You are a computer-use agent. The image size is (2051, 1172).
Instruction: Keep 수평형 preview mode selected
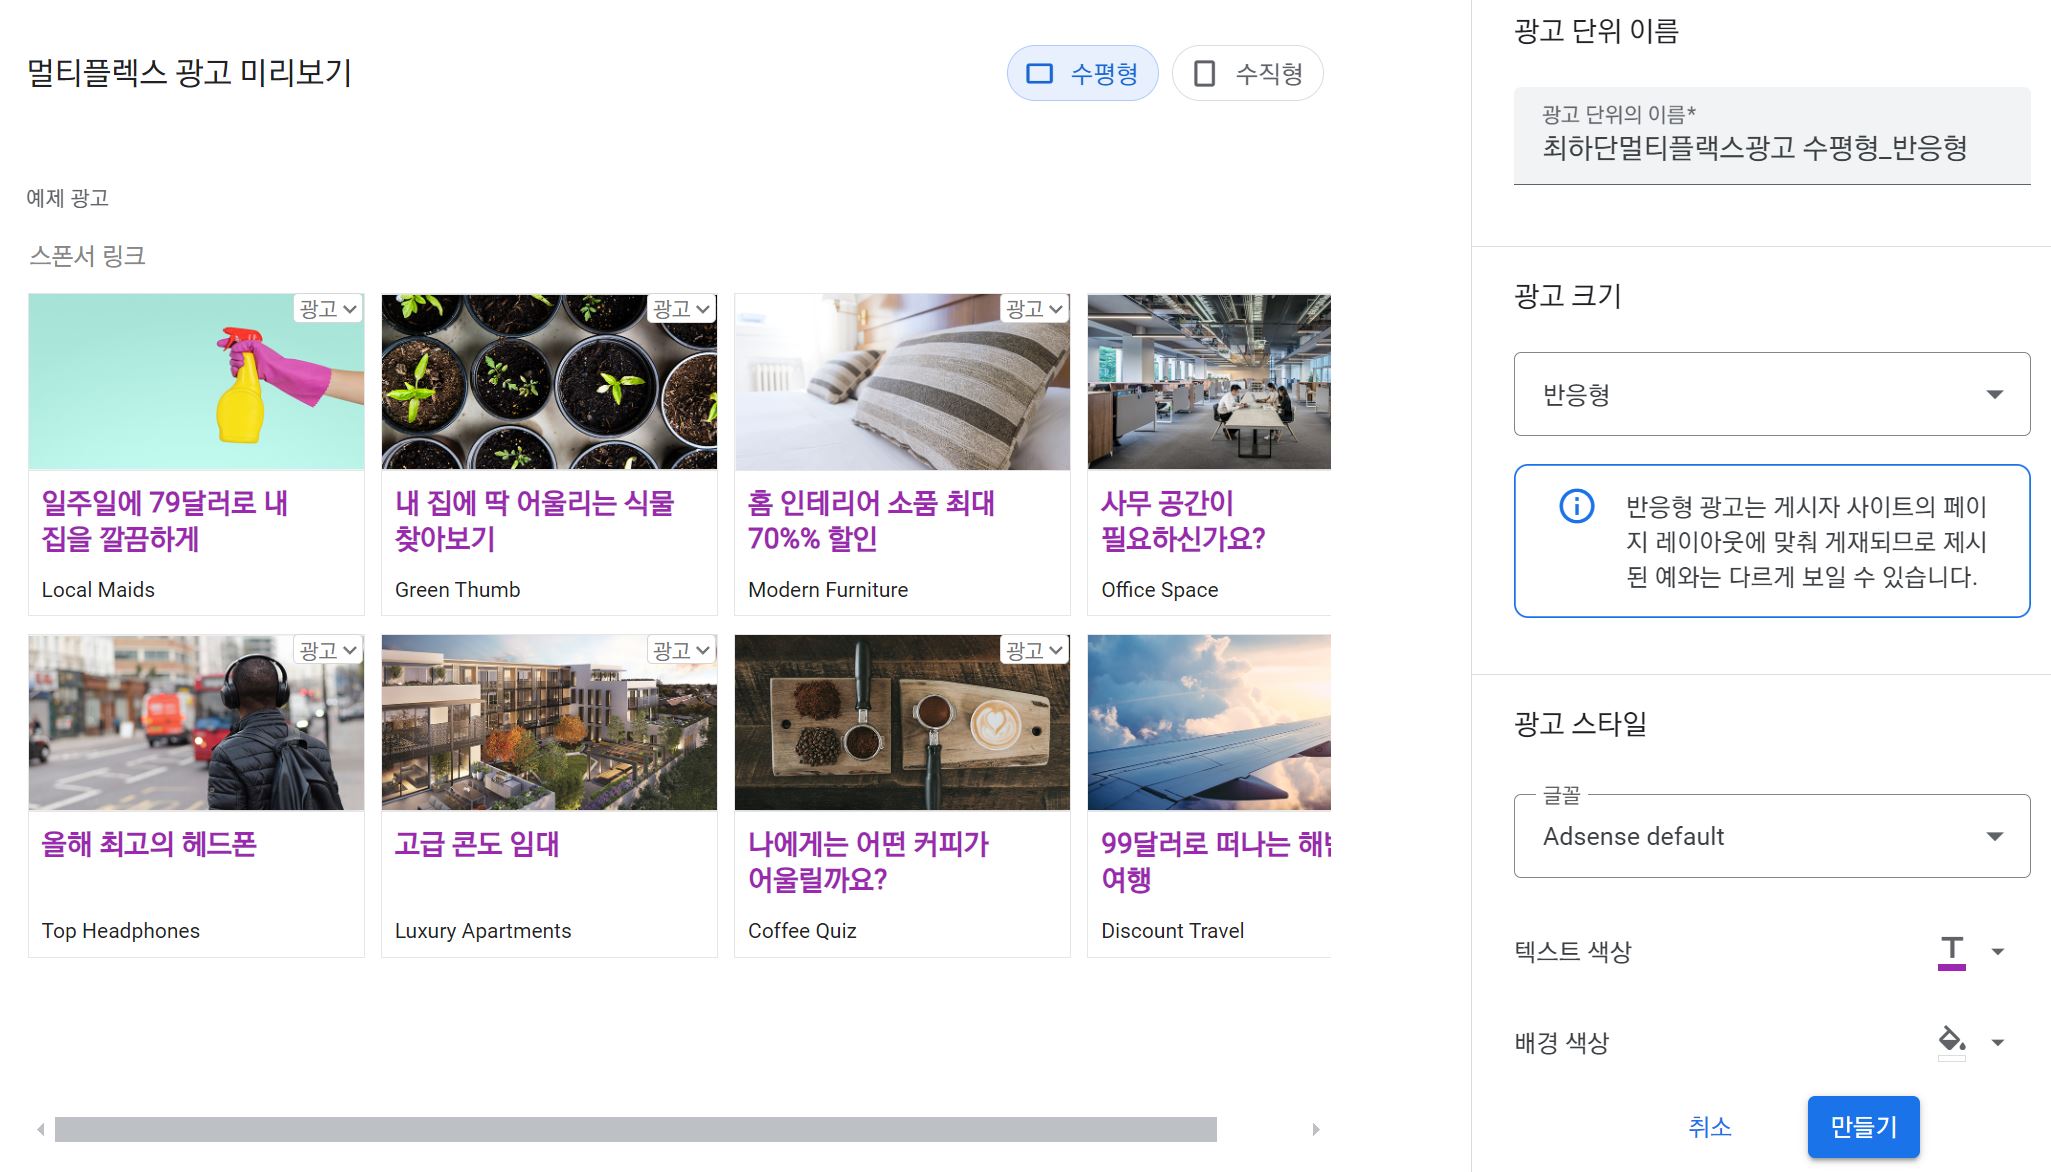(1082, 72)
